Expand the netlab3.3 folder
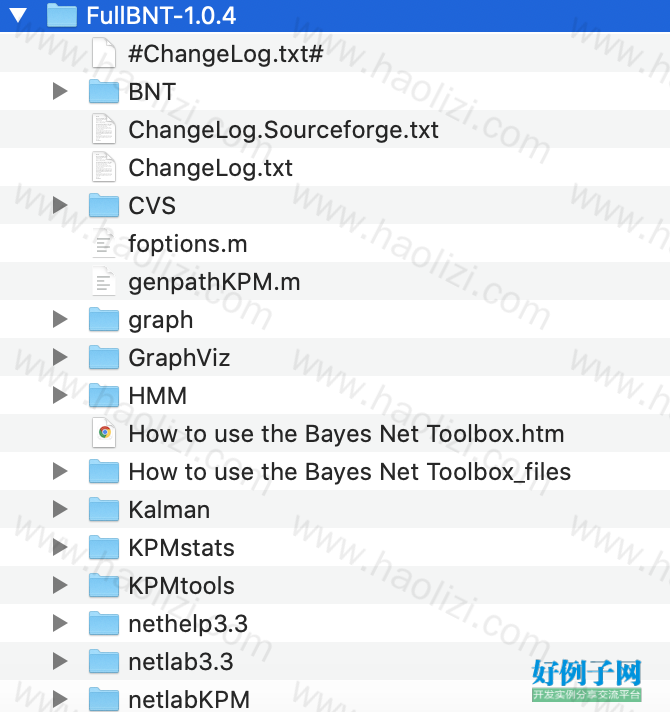The image size is (670, 712). [60, 661]
